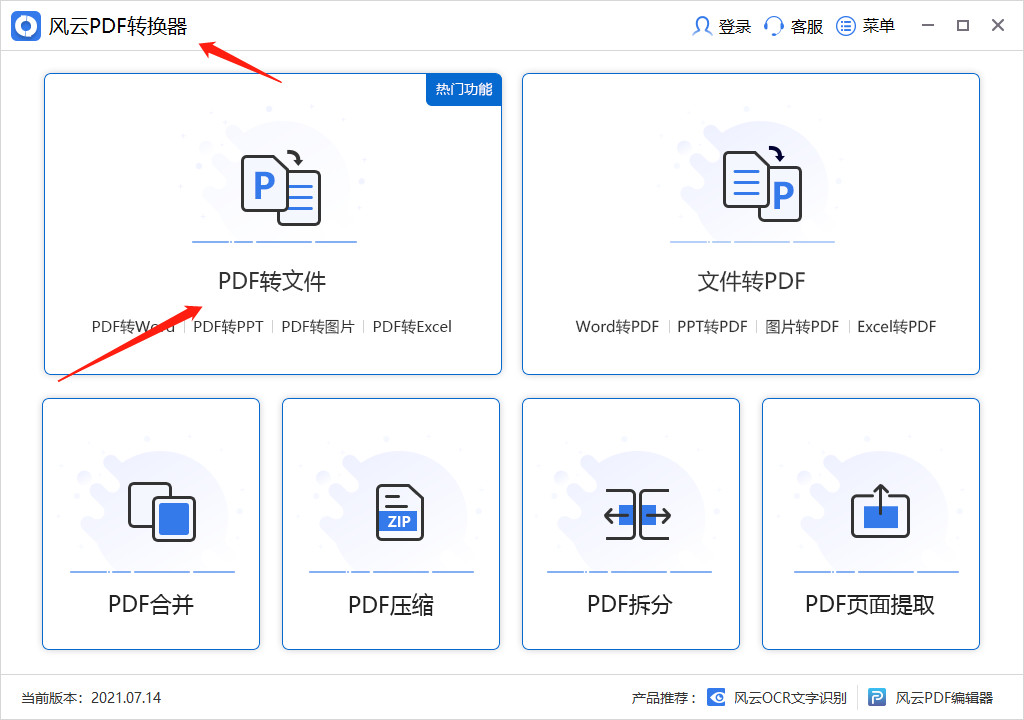Click the PDF转文件 document icon
The height and width of the screenshot is (720, 1024).
click(x=281, y=189)
